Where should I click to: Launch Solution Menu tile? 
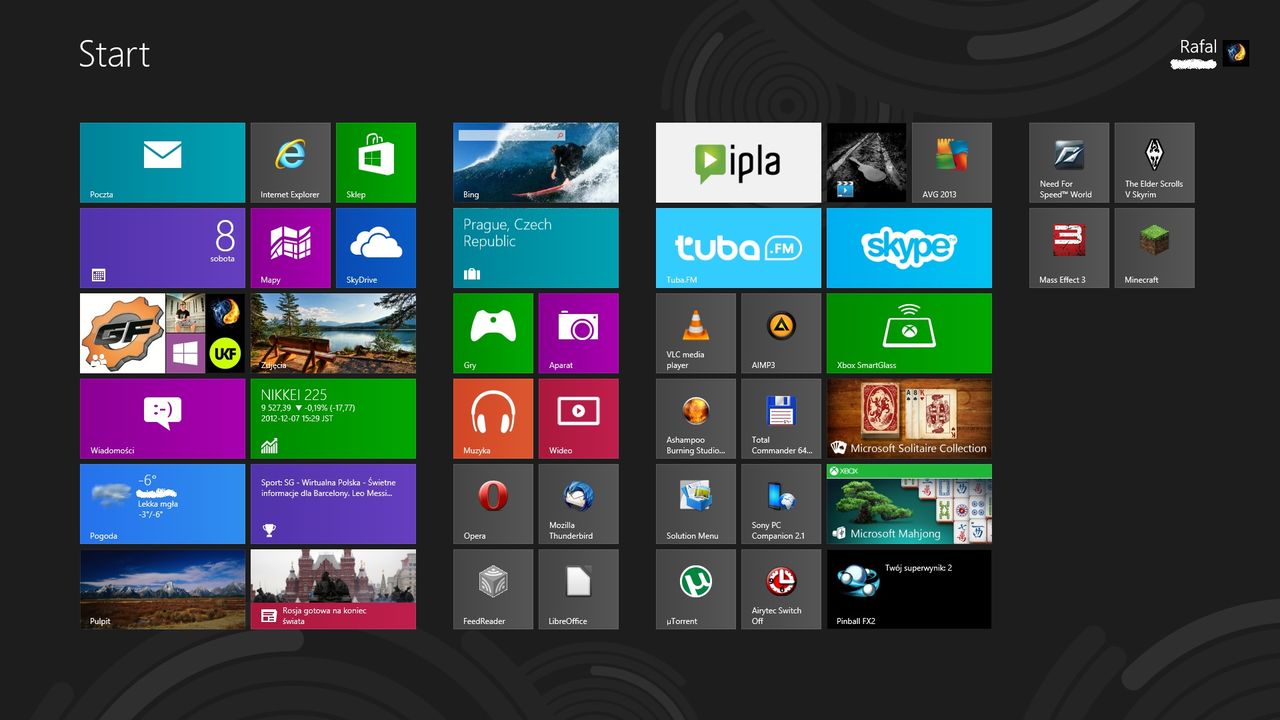[x=696, y=504]
